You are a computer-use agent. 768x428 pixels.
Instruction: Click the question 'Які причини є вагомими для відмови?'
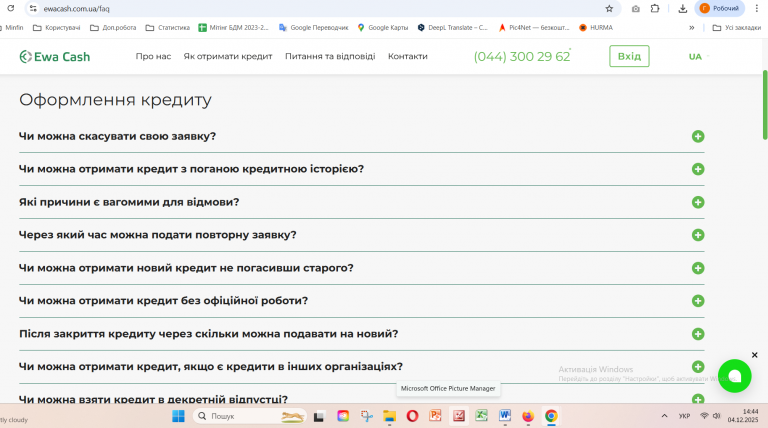tap(129, 202)
